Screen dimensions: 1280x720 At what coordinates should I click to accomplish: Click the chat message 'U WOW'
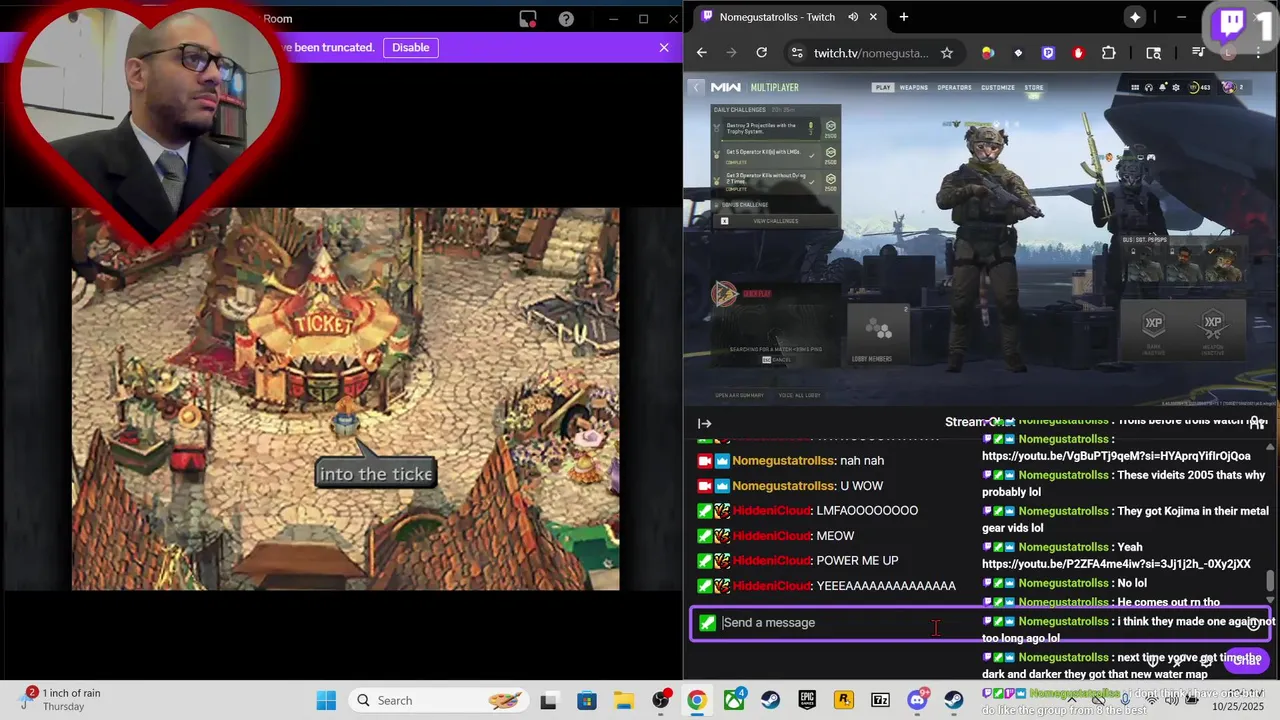(x=861, y=486)
